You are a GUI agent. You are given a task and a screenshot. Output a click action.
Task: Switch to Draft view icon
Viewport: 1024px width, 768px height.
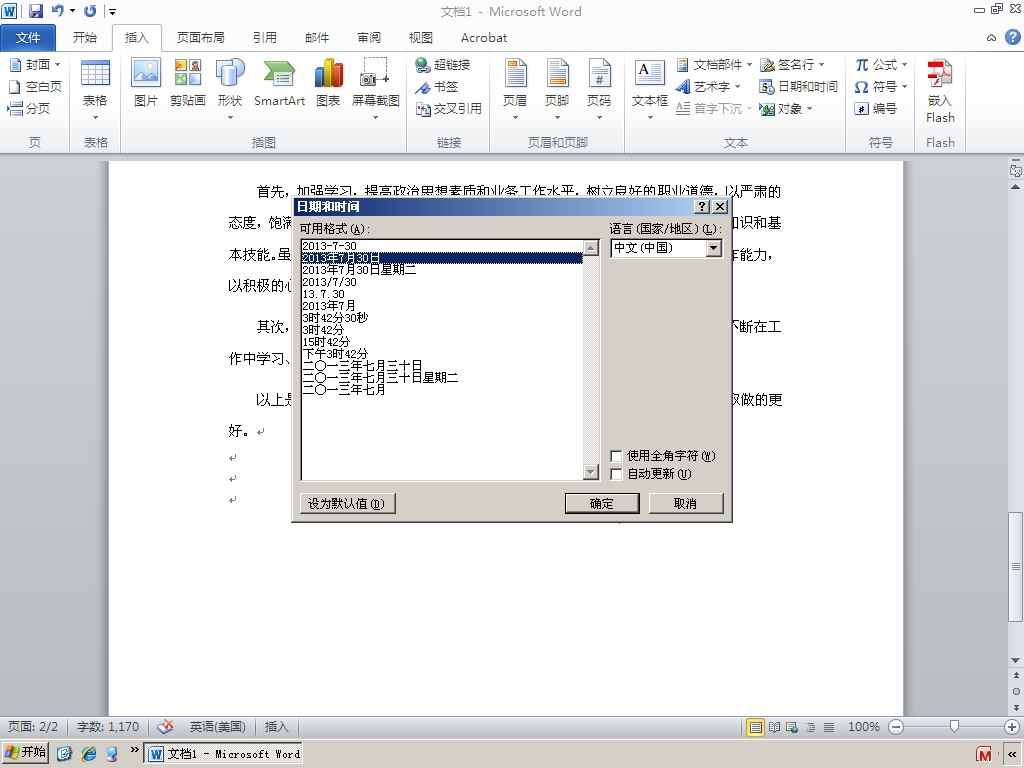click(x=829, y=727)
